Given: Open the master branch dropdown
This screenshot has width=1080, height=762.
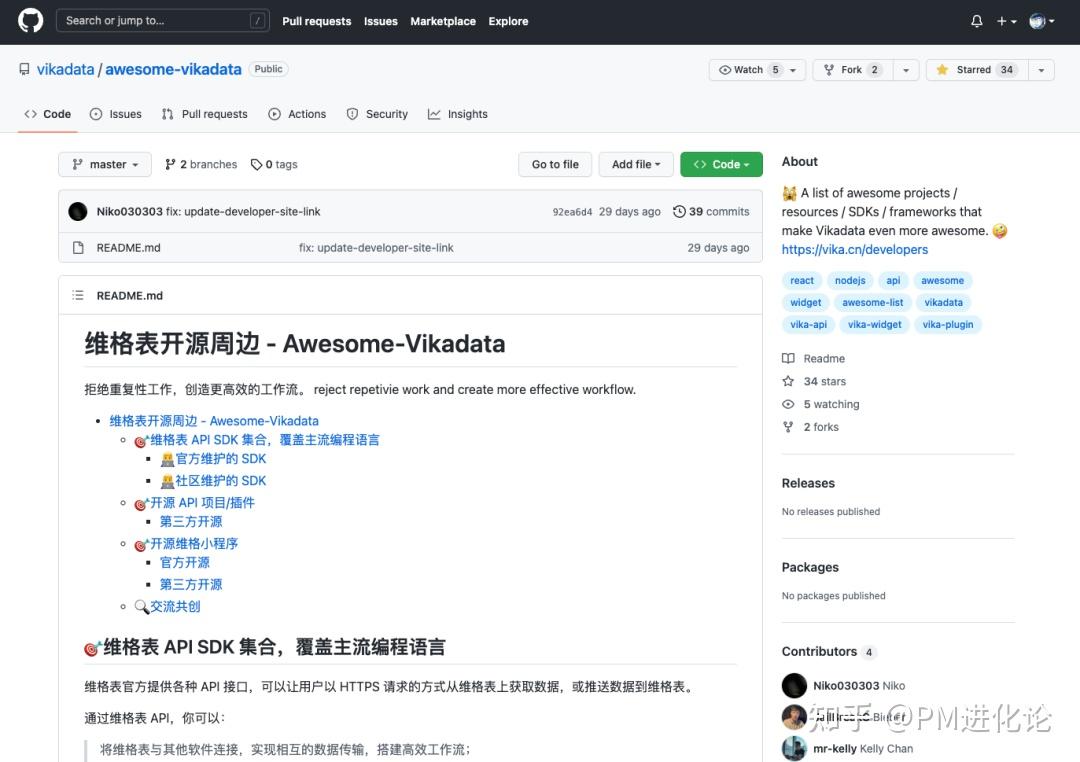Looking at the screenshot, I should [104, 164].
